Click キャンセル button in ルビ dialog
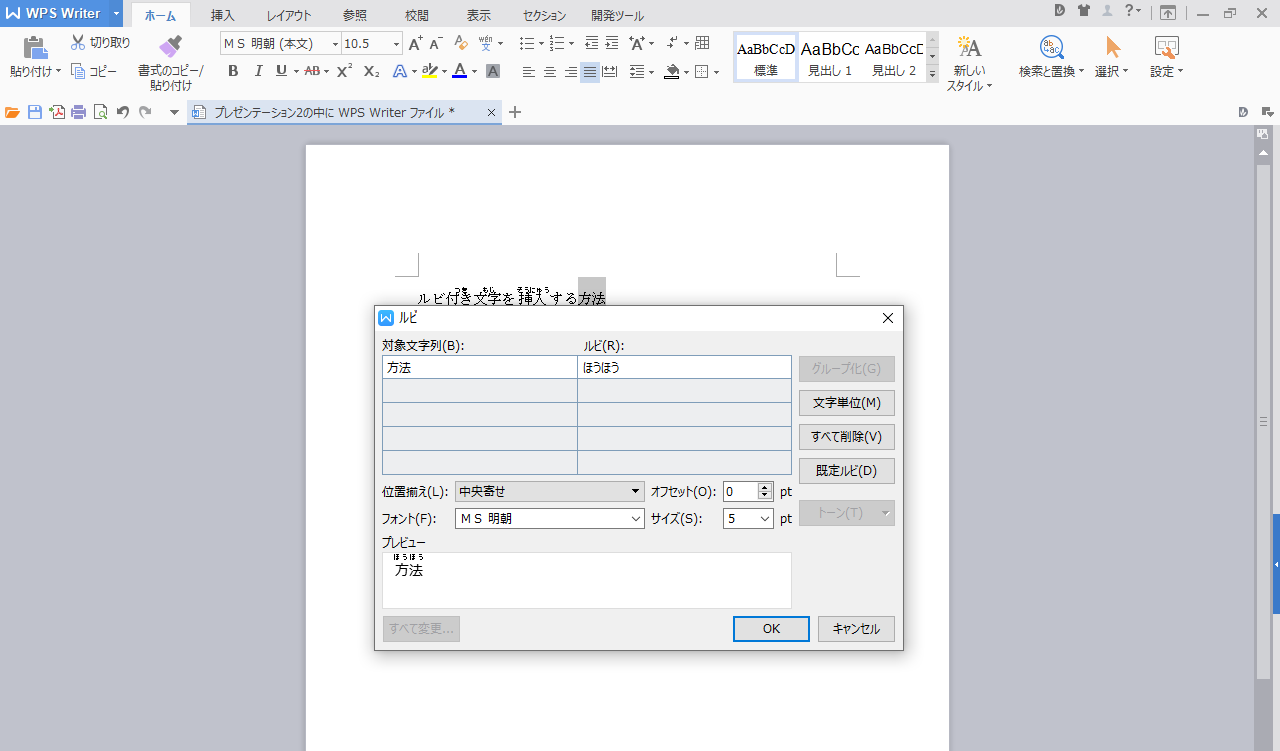Image resolution: width=1280 pixels, height=751 pixels. [x=856, y=629]
